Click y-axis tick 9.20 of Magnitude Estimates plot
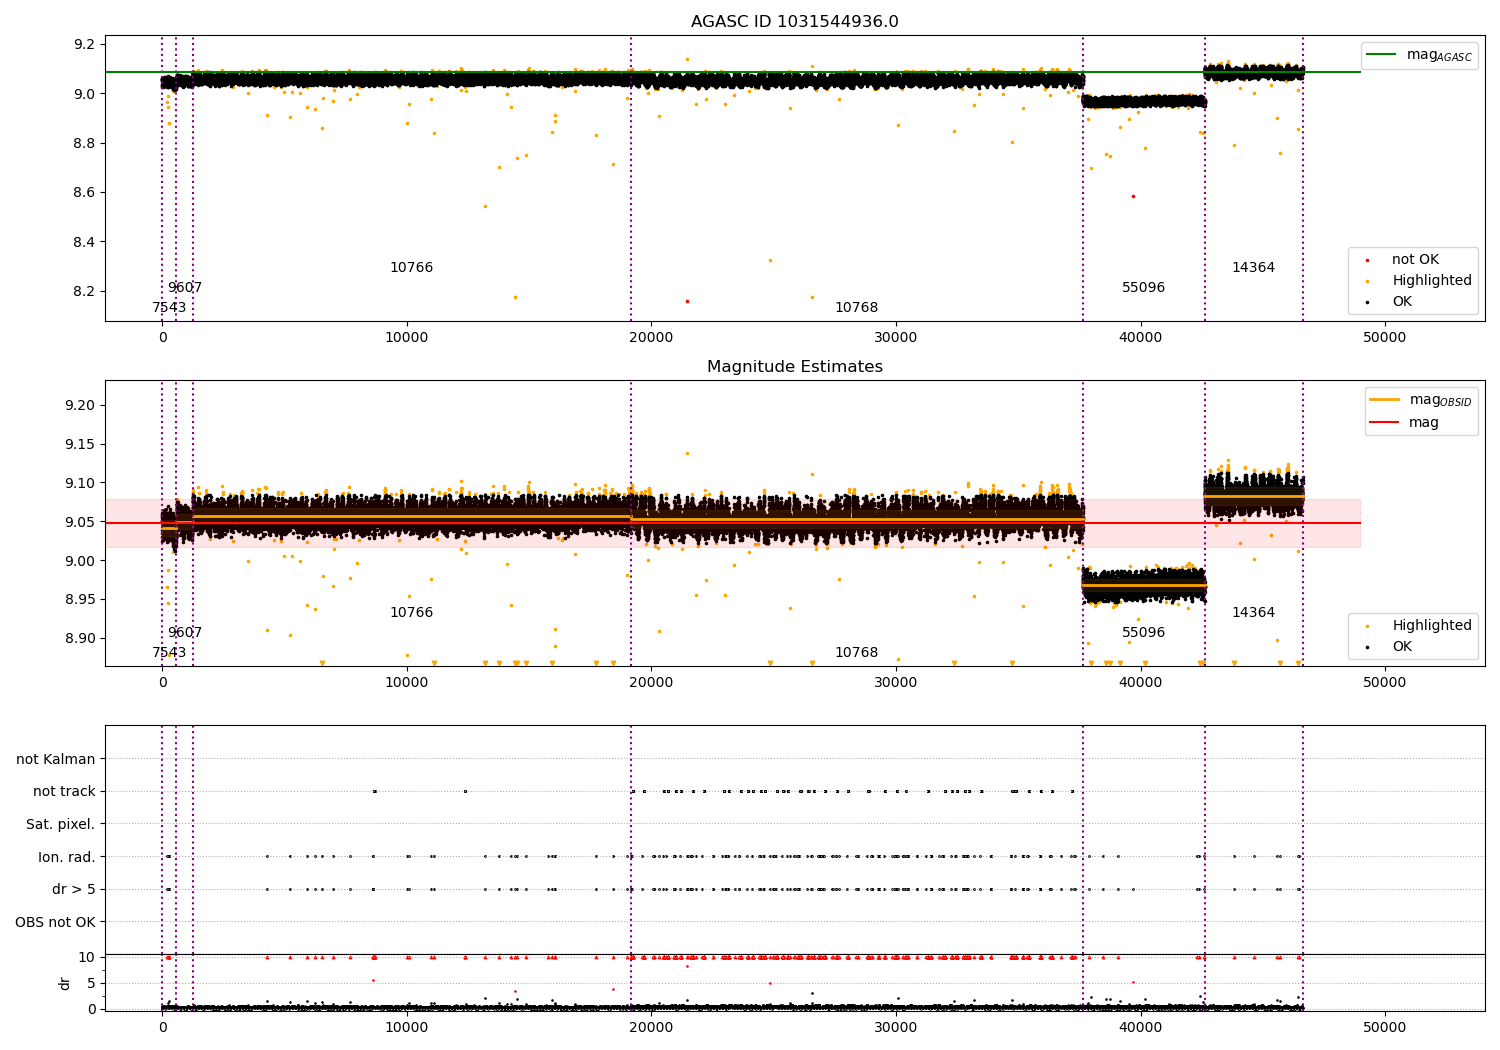The image size is (1500, 1050). pos(80,406)
